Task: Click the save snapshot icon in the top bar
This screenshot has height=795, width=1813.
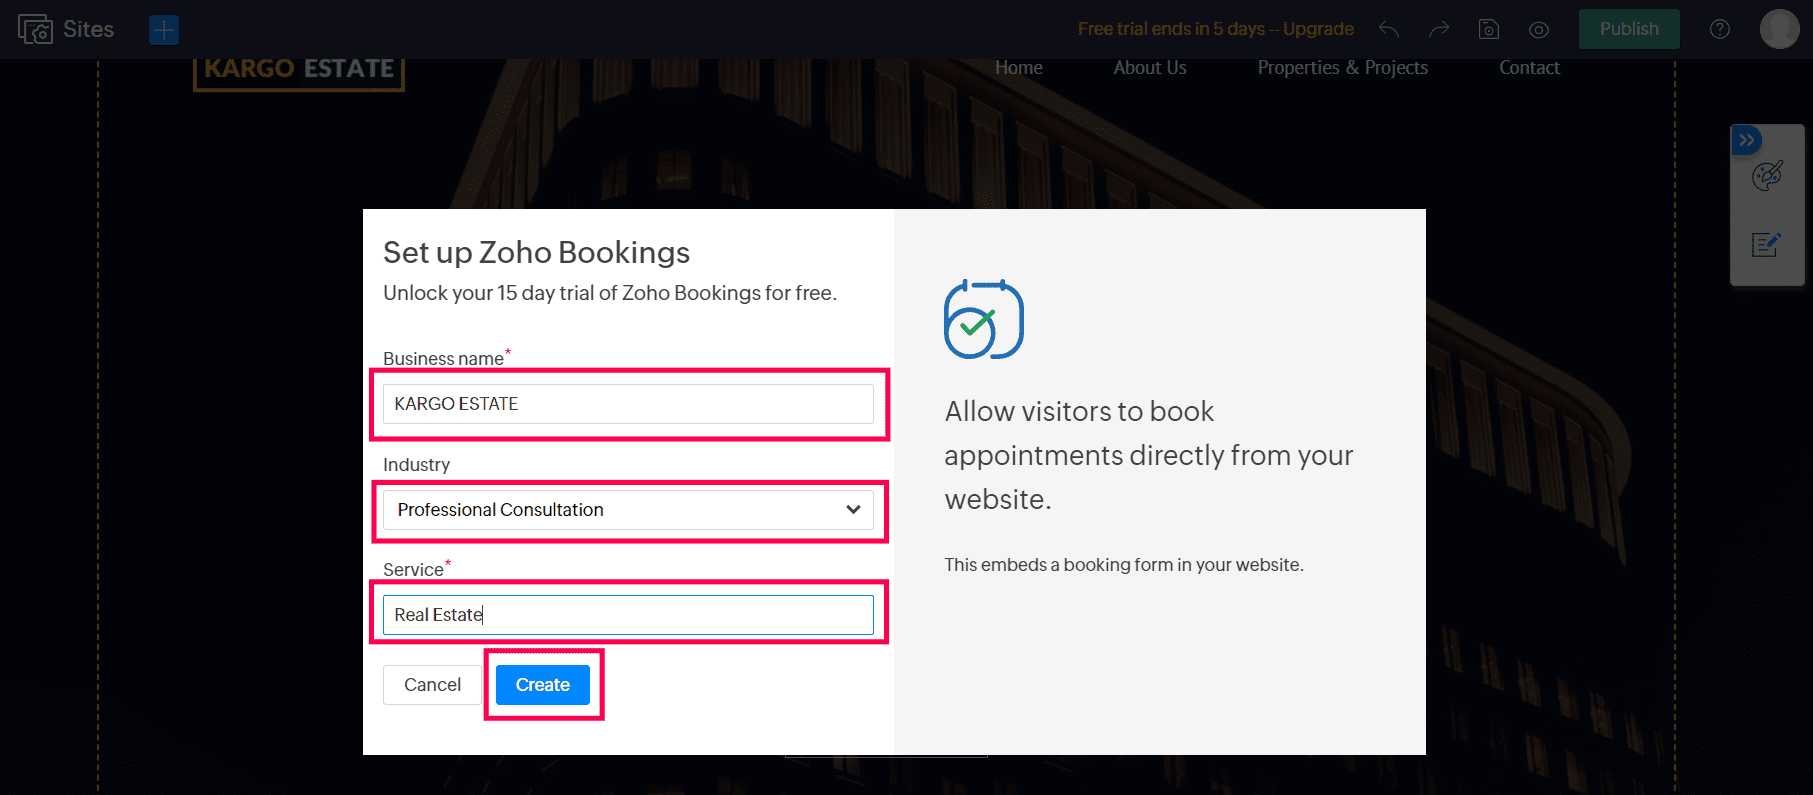Action: [x=1489, y=29]
